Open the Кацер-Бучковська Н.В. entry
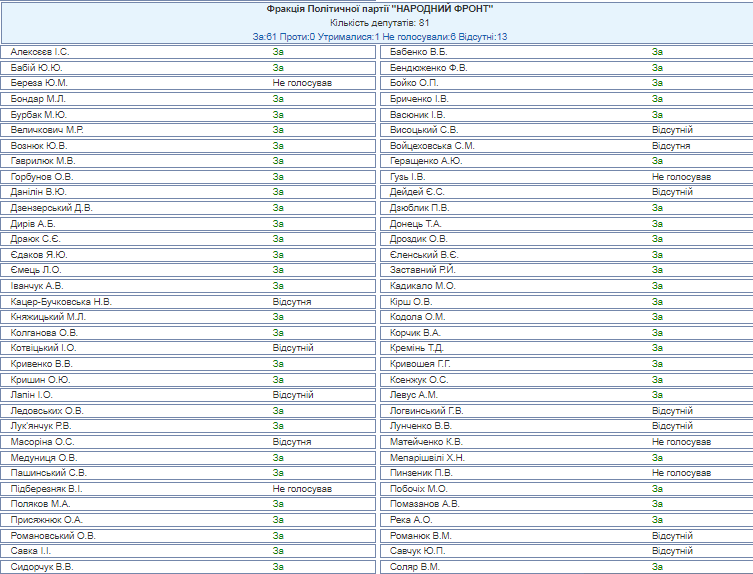 [61, 301]
